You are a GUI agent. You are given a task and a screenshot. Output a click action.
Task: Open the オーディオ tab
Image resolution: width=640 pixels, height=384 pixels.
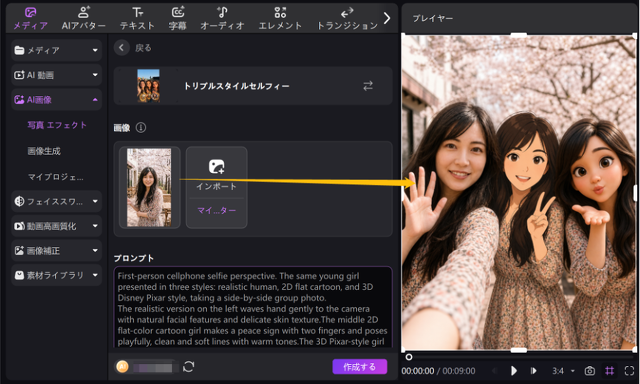pyautogui.click(x=222, y=19)
